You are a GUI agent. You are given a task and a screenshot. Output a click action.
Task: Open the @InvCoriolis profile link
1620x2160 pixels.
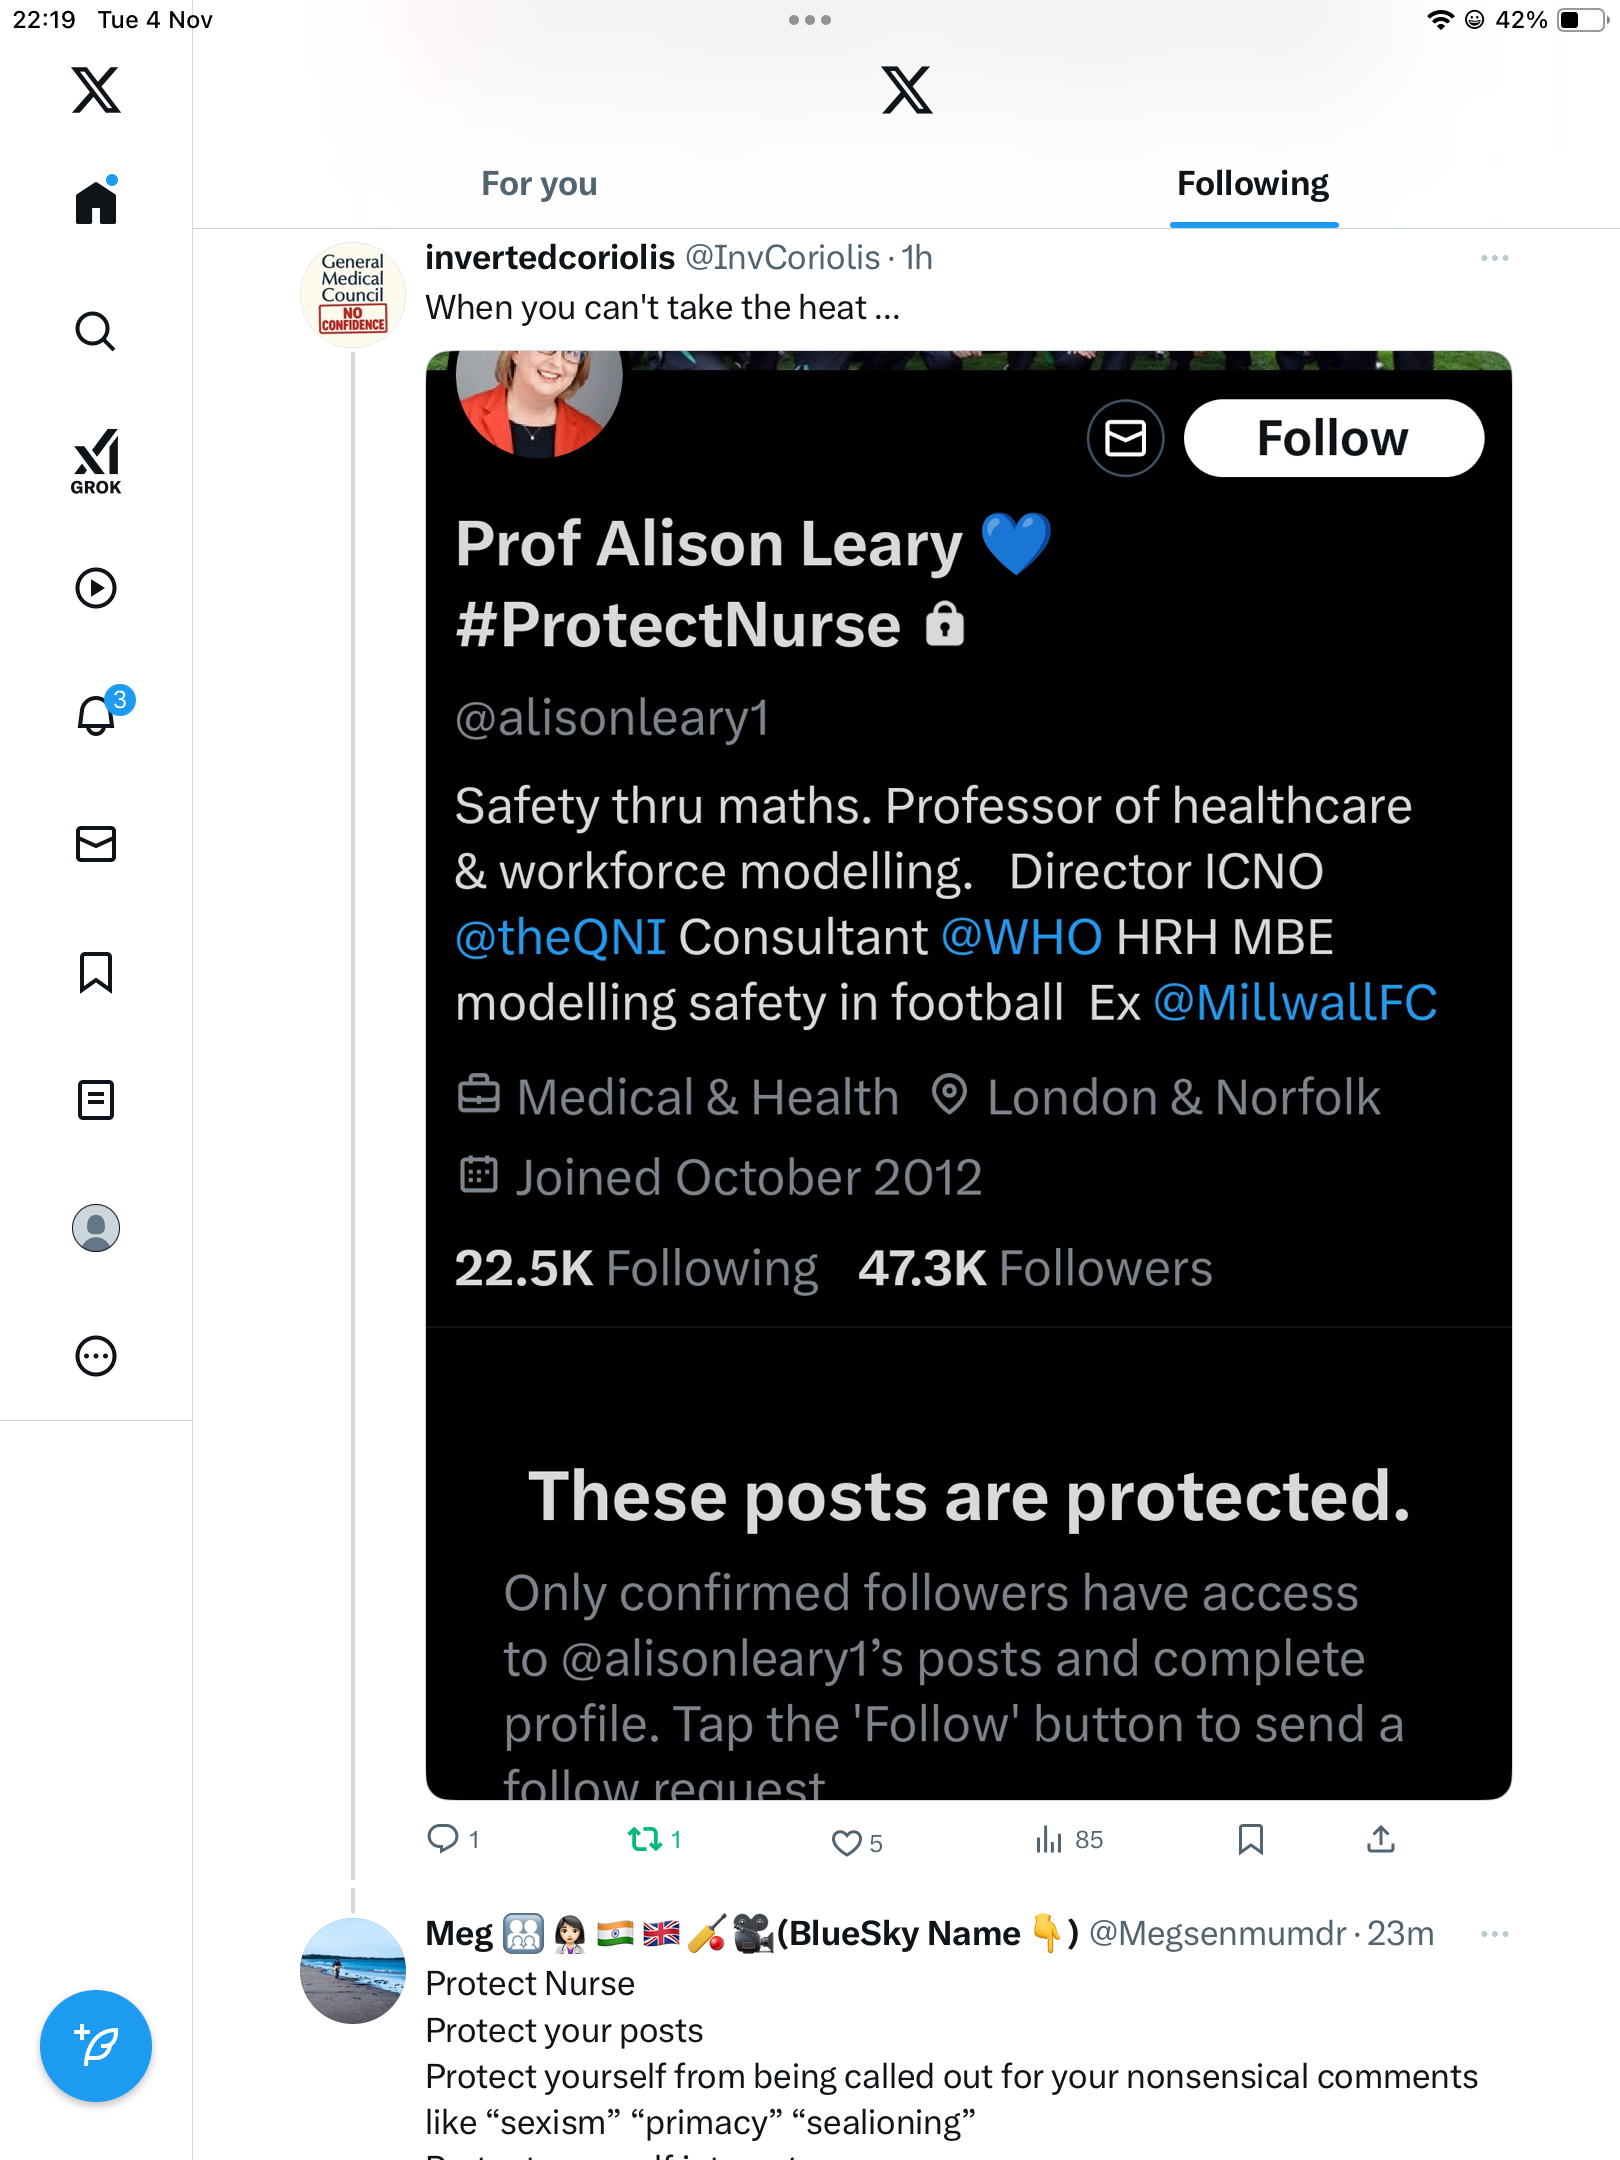[782, 258]
